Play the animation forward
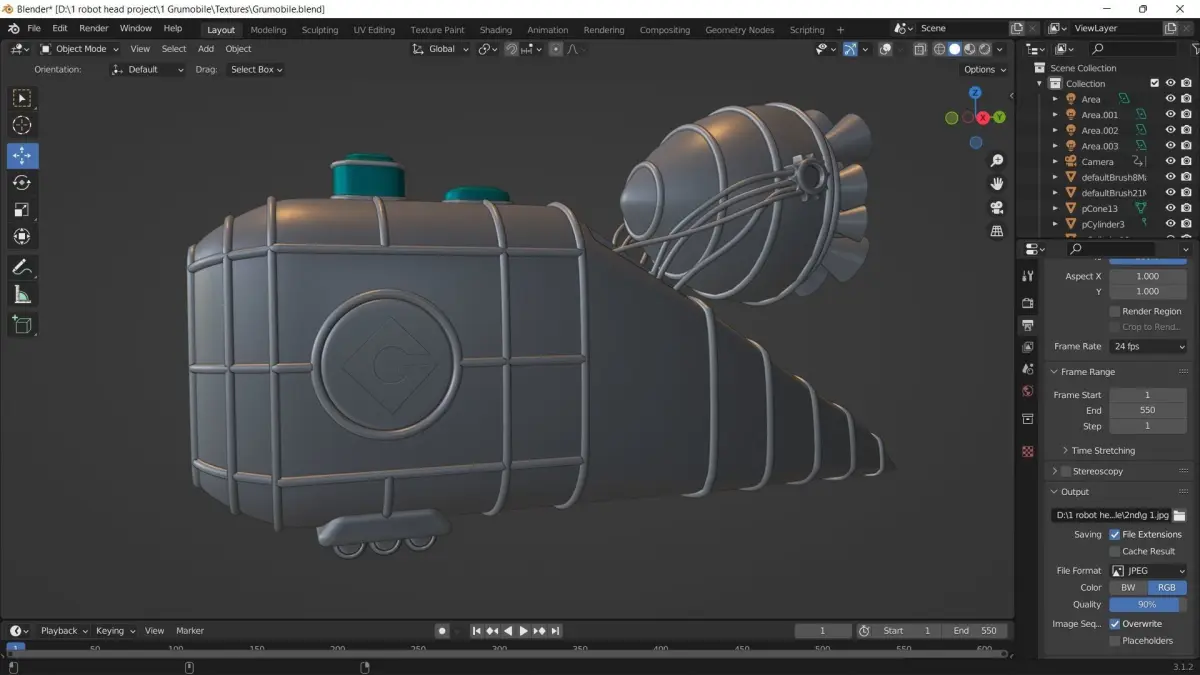 click(x=523, y=631)
